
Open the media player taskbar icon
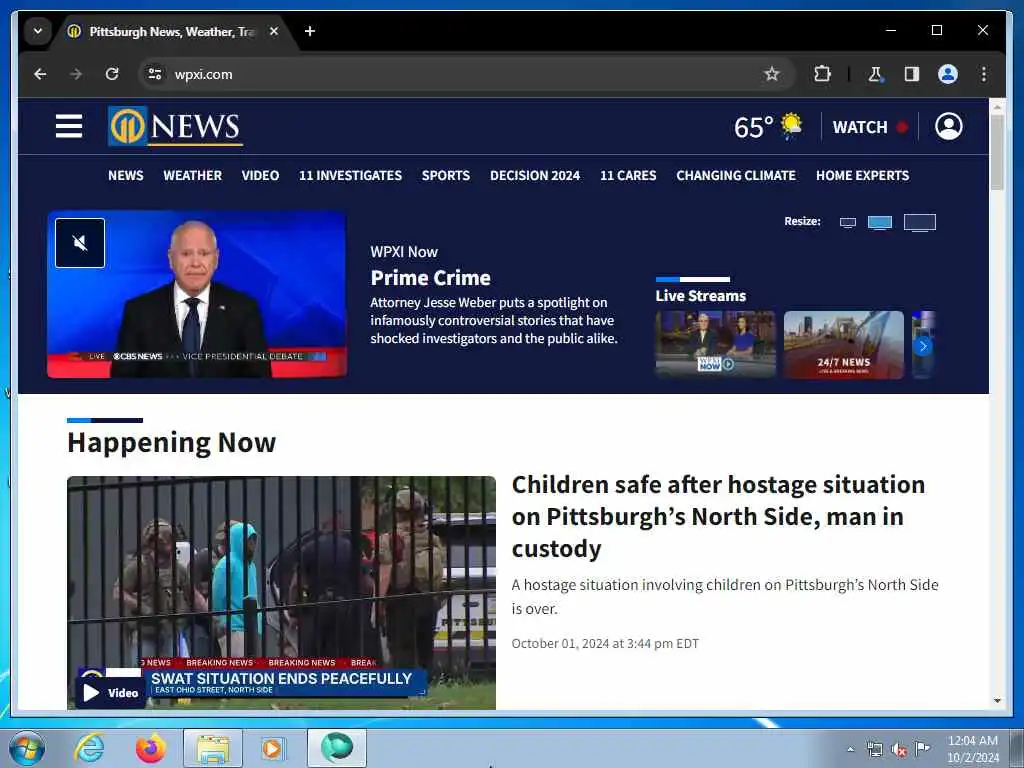click(272, 748)
